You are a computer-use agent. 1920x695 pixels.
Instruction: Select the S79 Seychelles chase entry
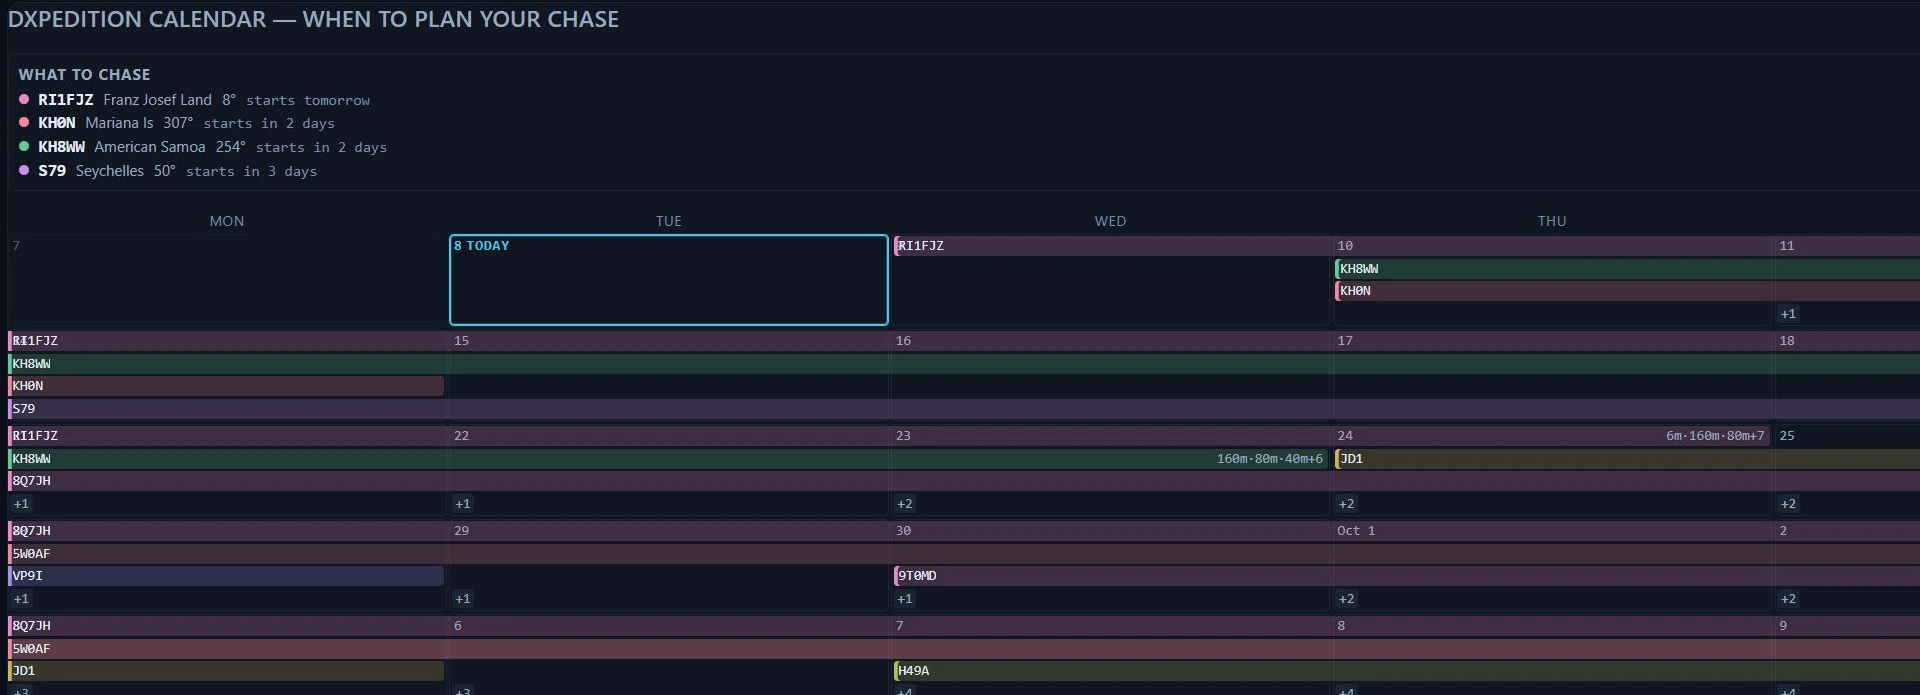point(168,171)
